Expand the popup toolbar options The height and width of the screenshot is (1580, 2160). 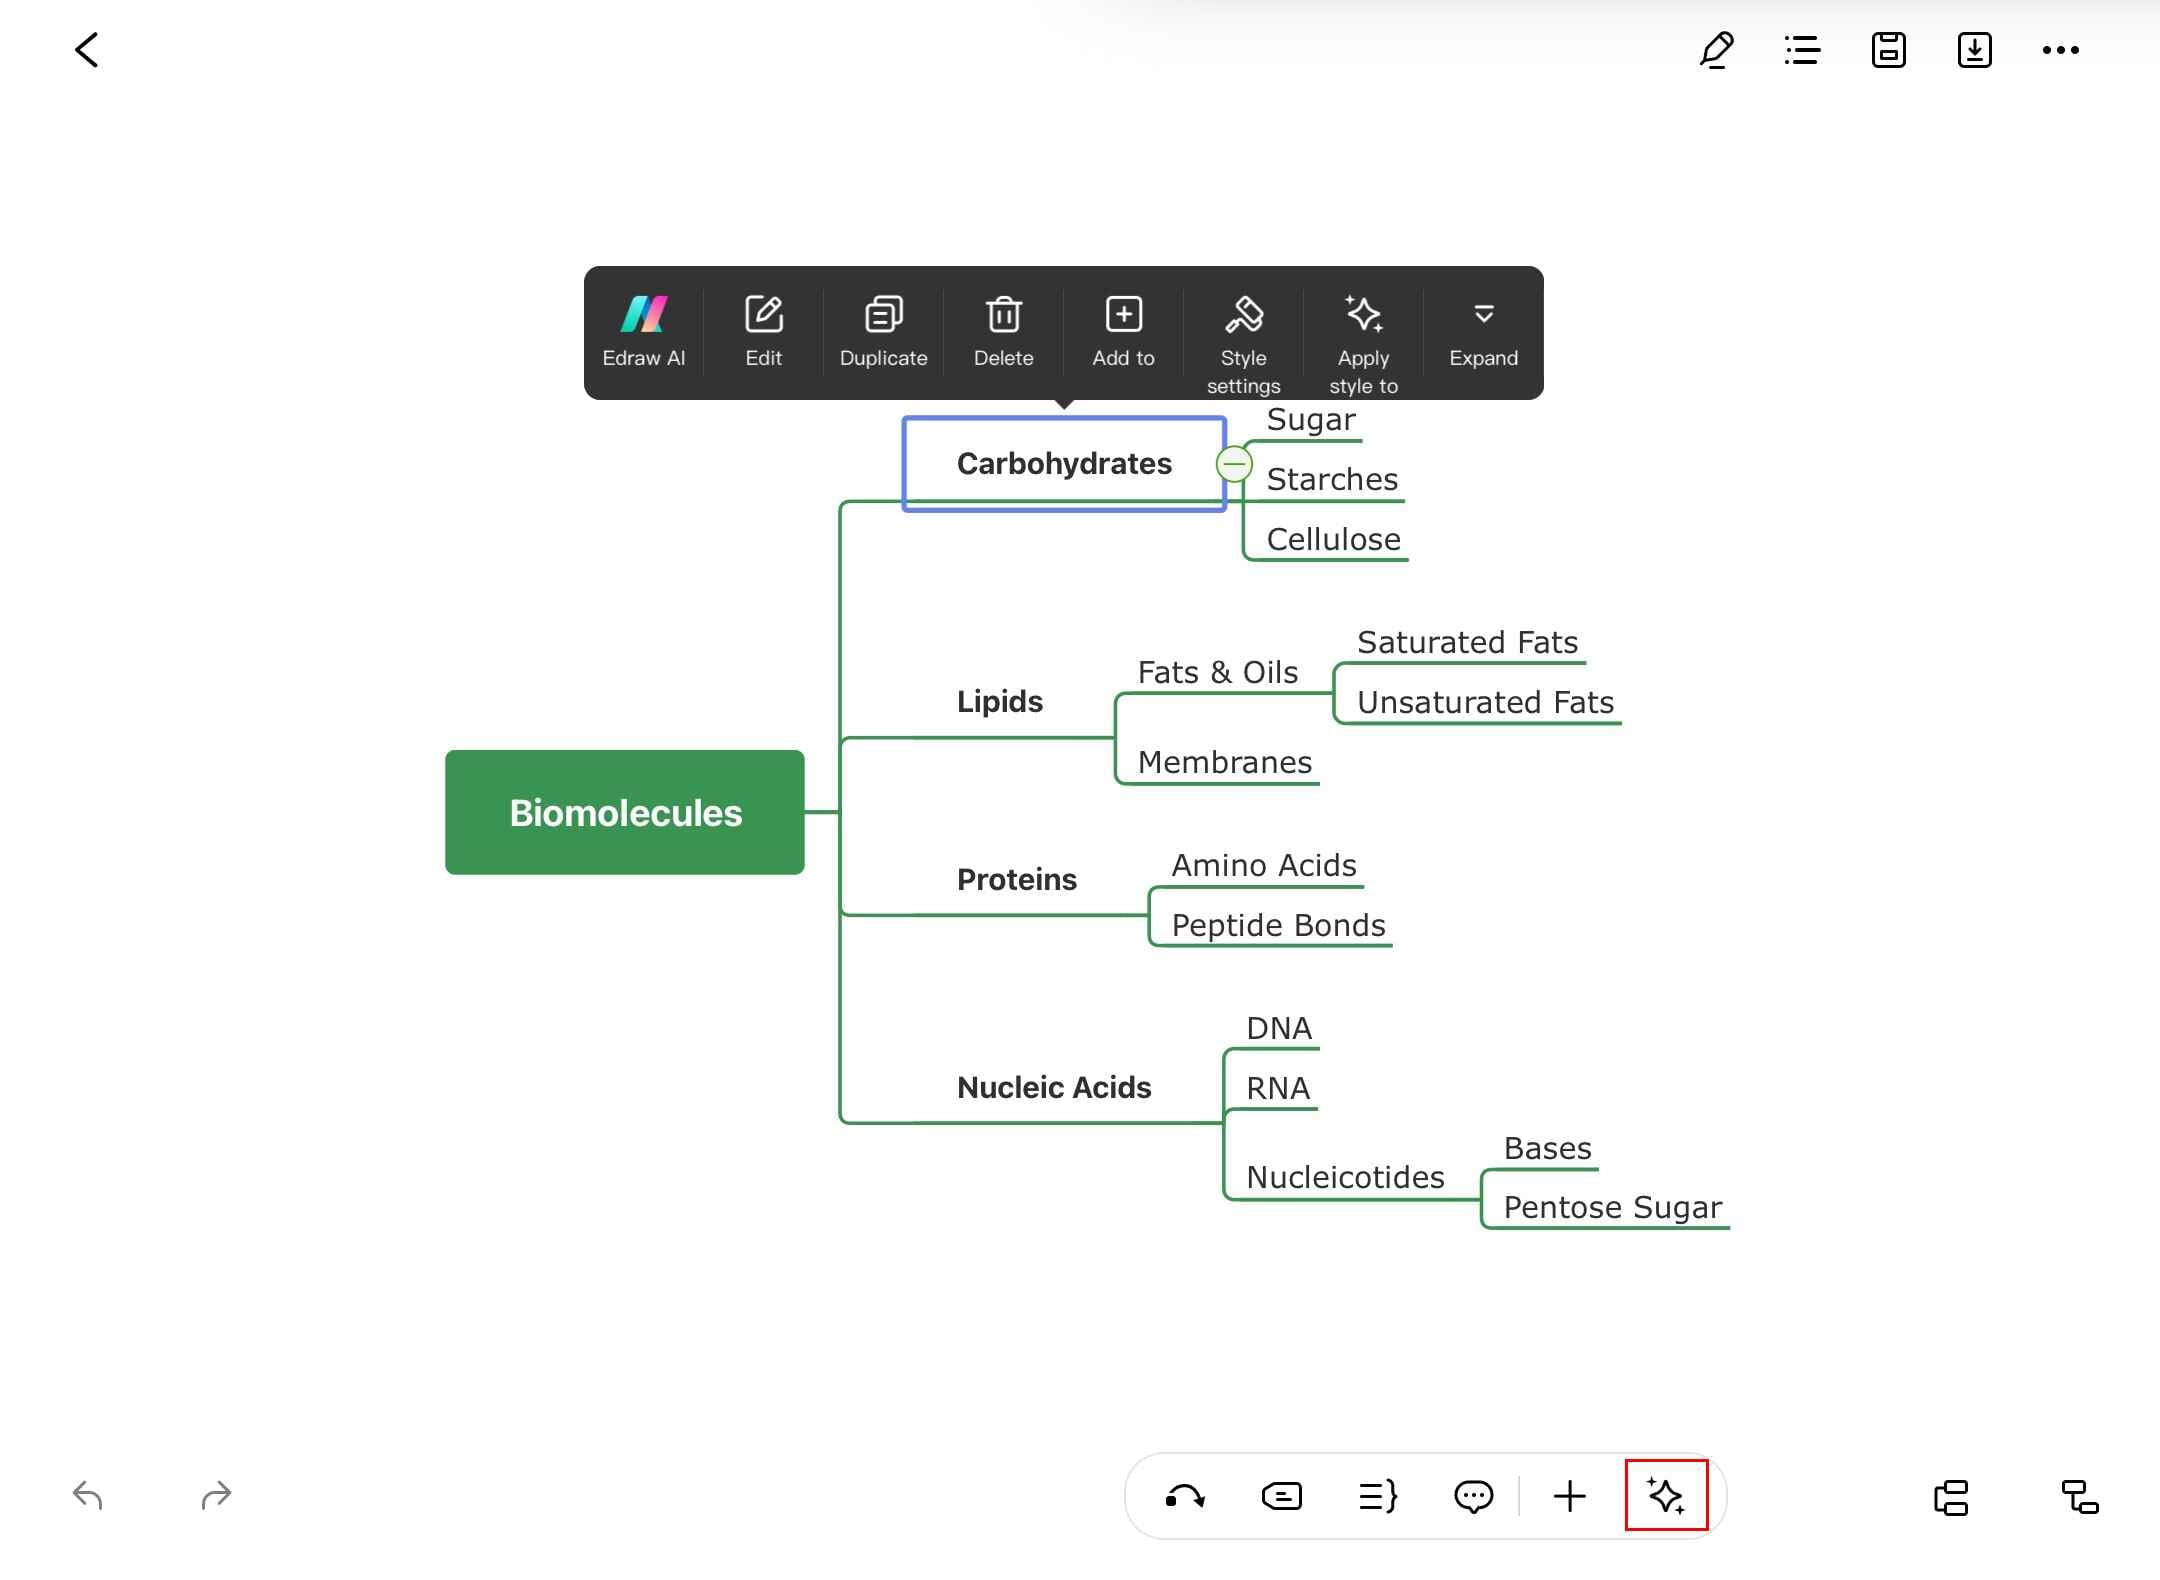[x=1483, y=332]
